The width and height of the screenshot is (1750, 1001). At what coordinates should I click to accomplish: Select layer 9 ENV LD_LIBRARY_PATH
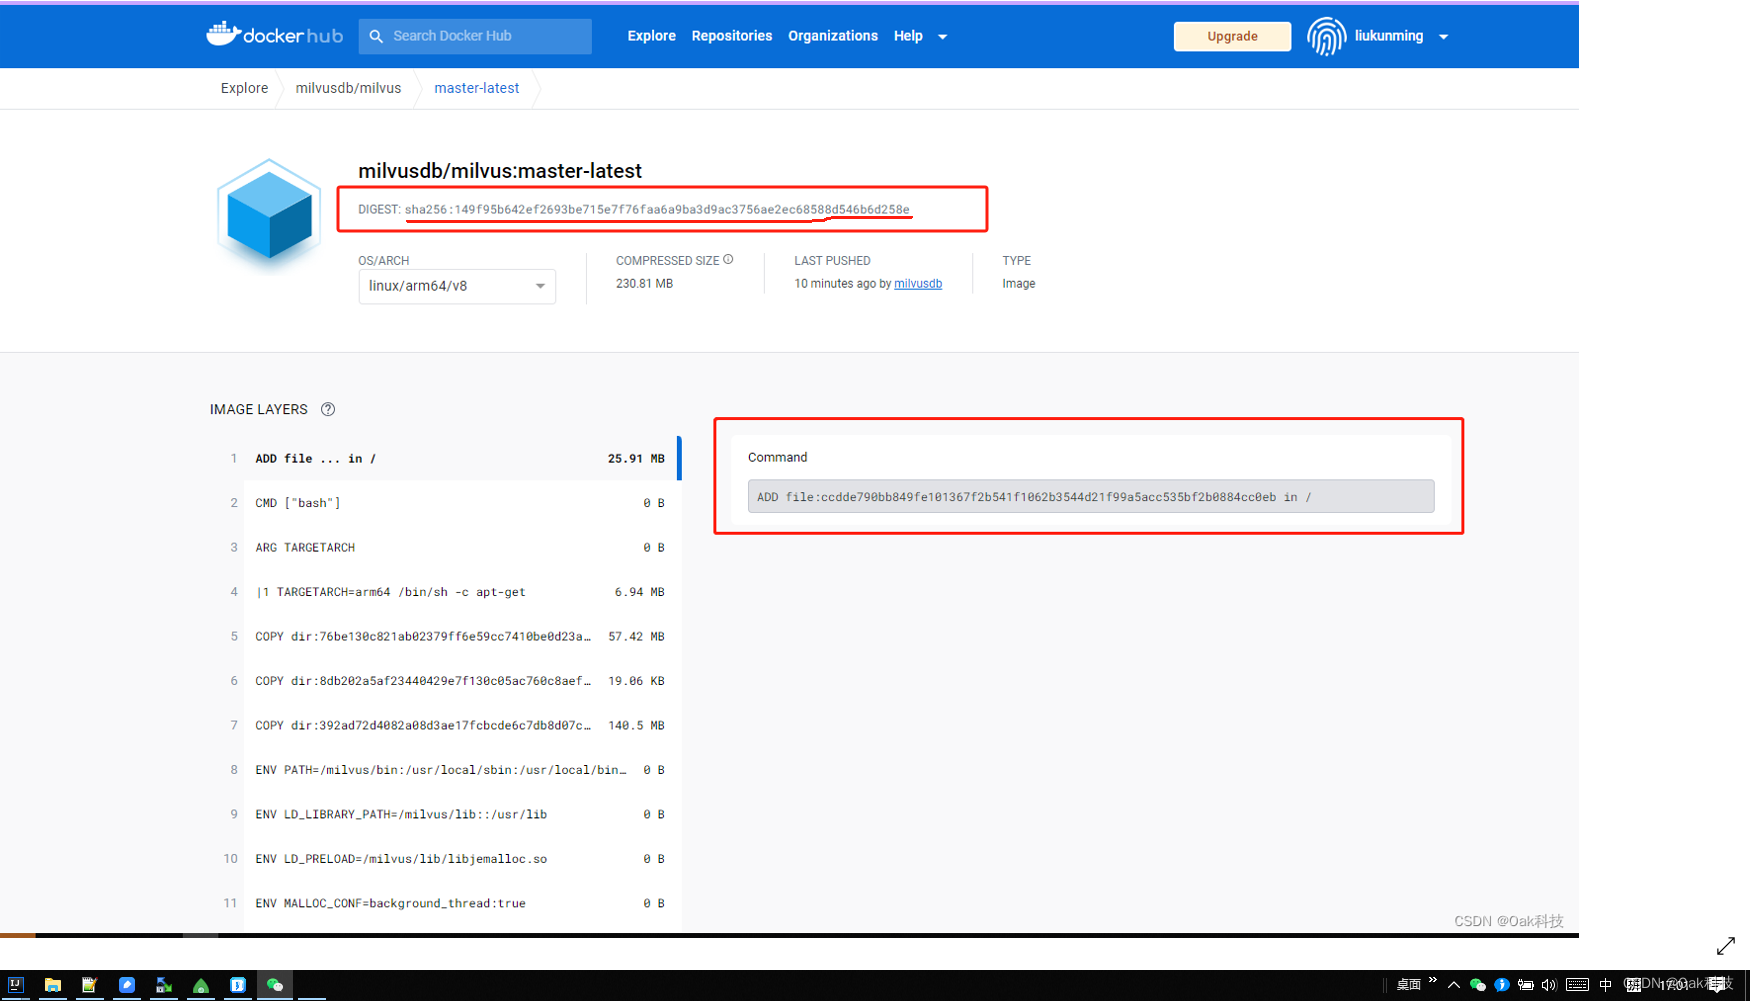445,815
